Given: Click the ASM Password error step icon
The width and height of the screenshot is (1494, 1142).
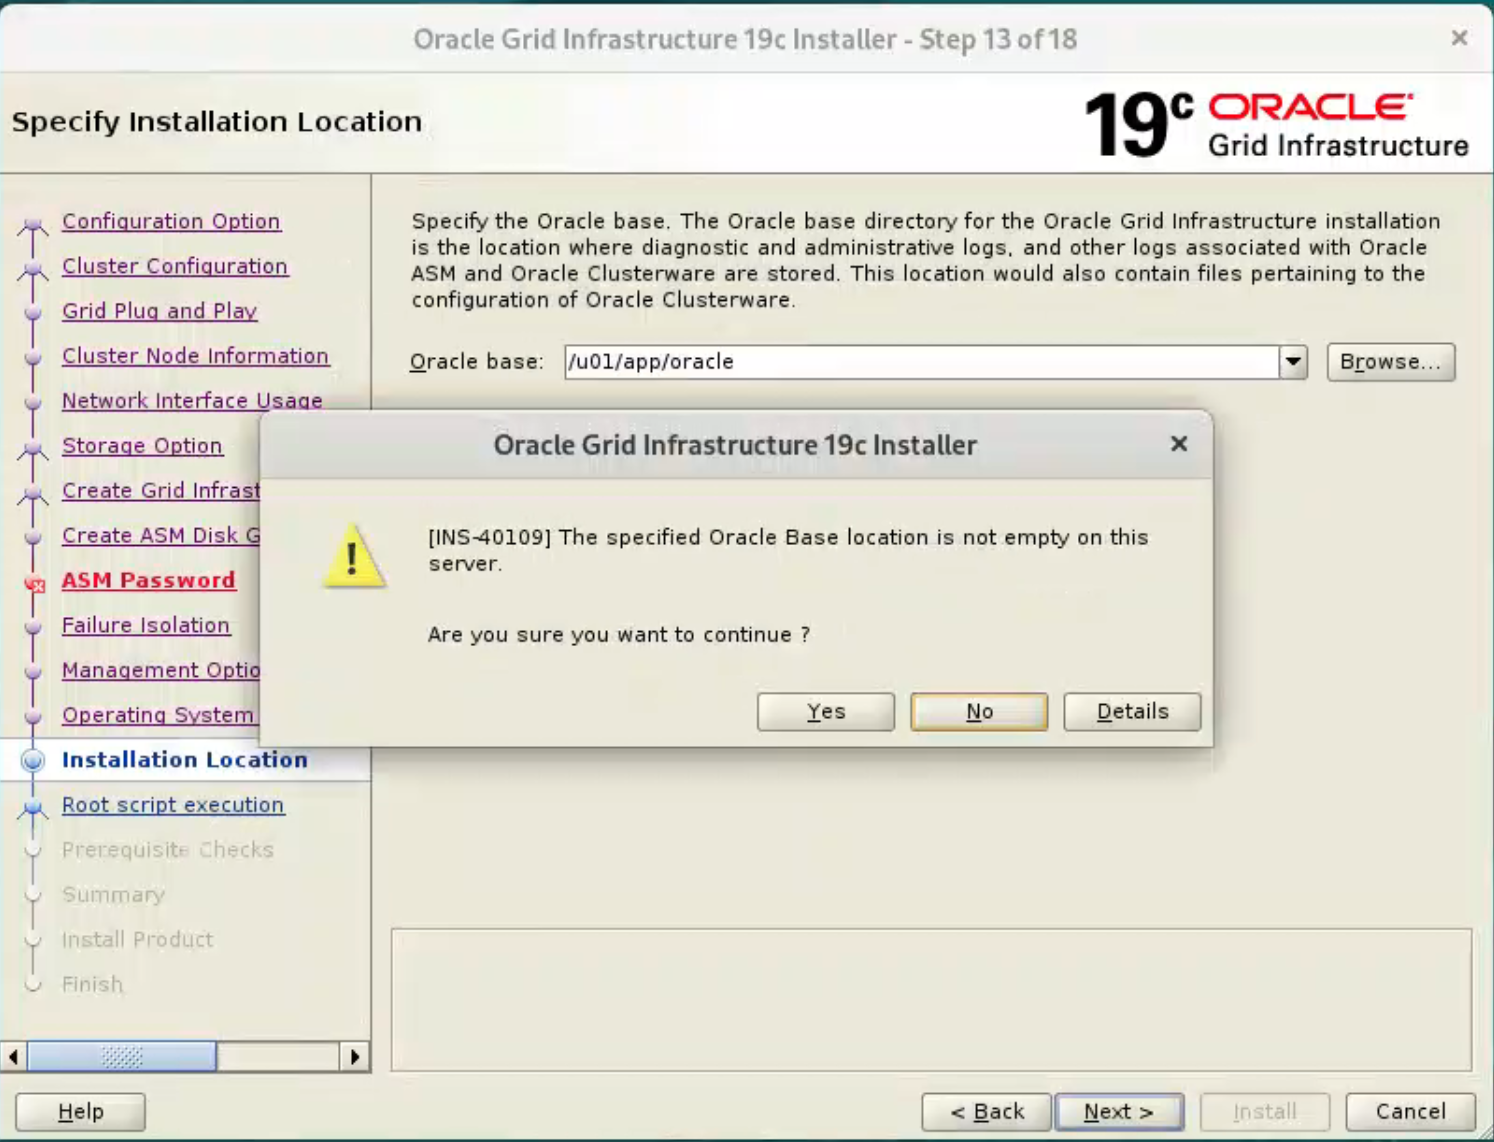Looking at the screenshot, I should pyautogui.click(x=35, y=584).
